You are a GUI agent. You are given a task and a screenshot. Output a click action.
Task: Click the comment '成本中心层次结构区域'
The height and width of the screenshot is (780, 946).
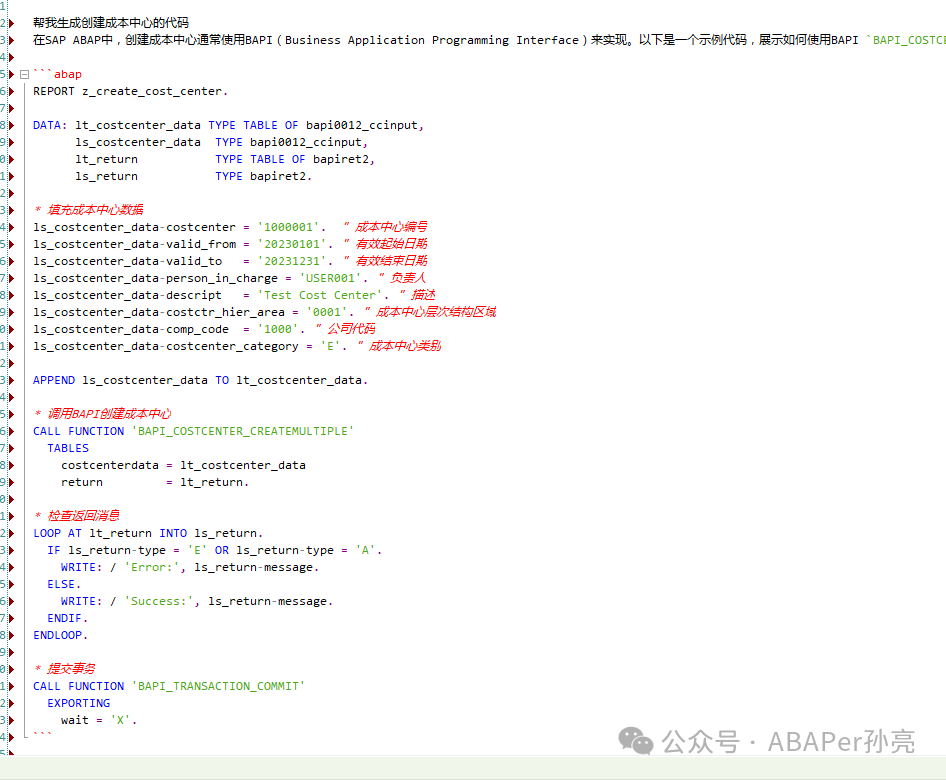coord(436,312)
